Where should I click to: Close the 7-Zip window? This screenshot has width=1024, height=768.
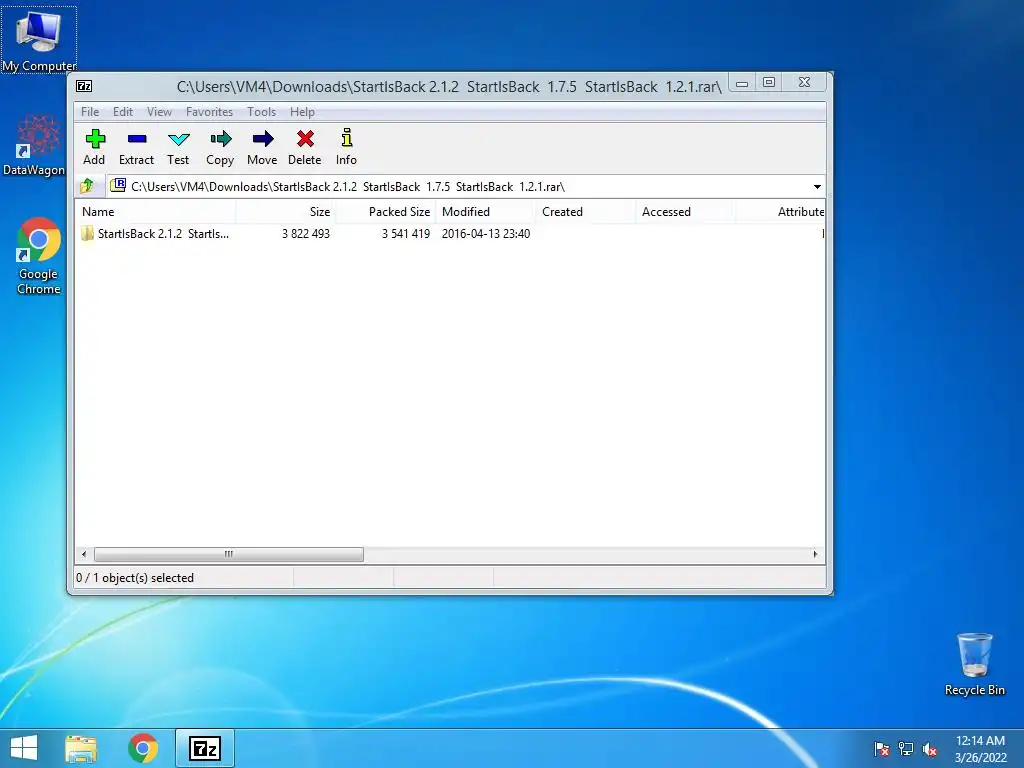pyautogui.click(x=805, y=82)
